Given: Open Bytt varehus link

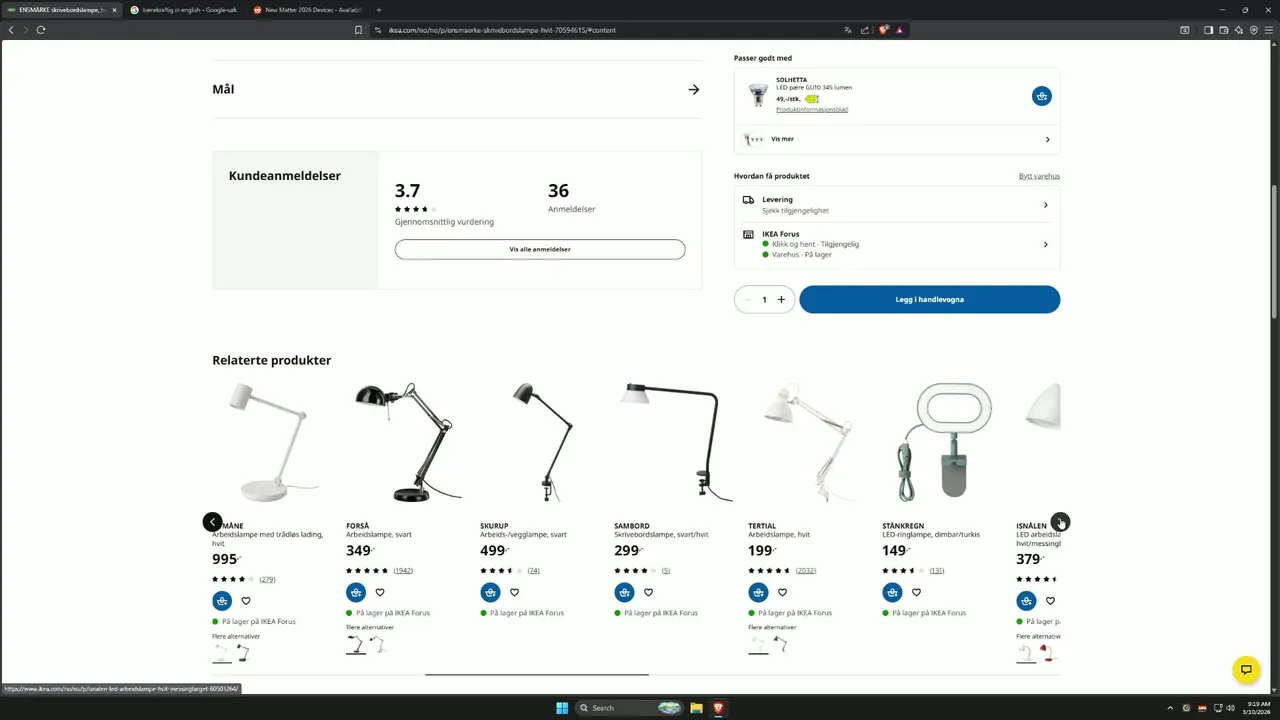Looking at the screenshot, I should click(1039, 176).
